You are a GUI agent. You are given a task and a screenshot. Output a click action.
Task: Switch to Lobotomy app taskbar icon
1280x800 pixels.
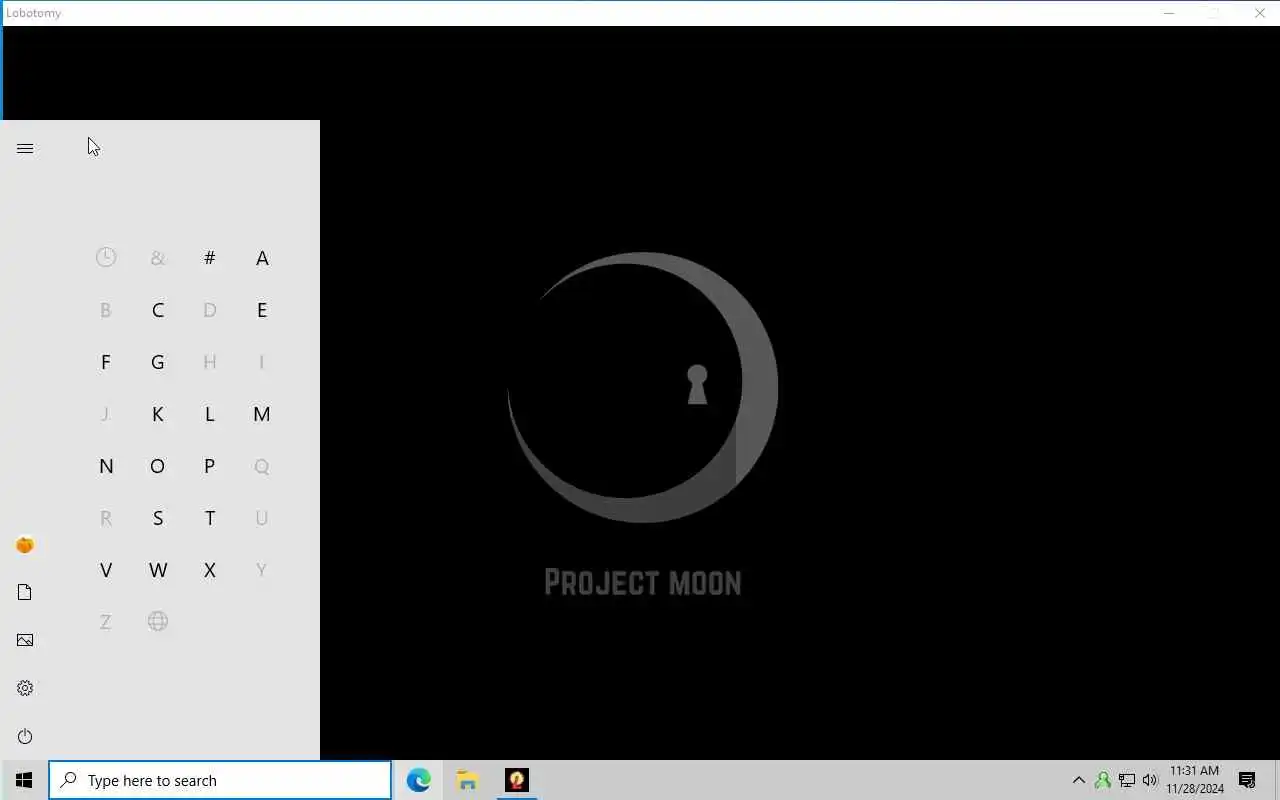(516, 780)
